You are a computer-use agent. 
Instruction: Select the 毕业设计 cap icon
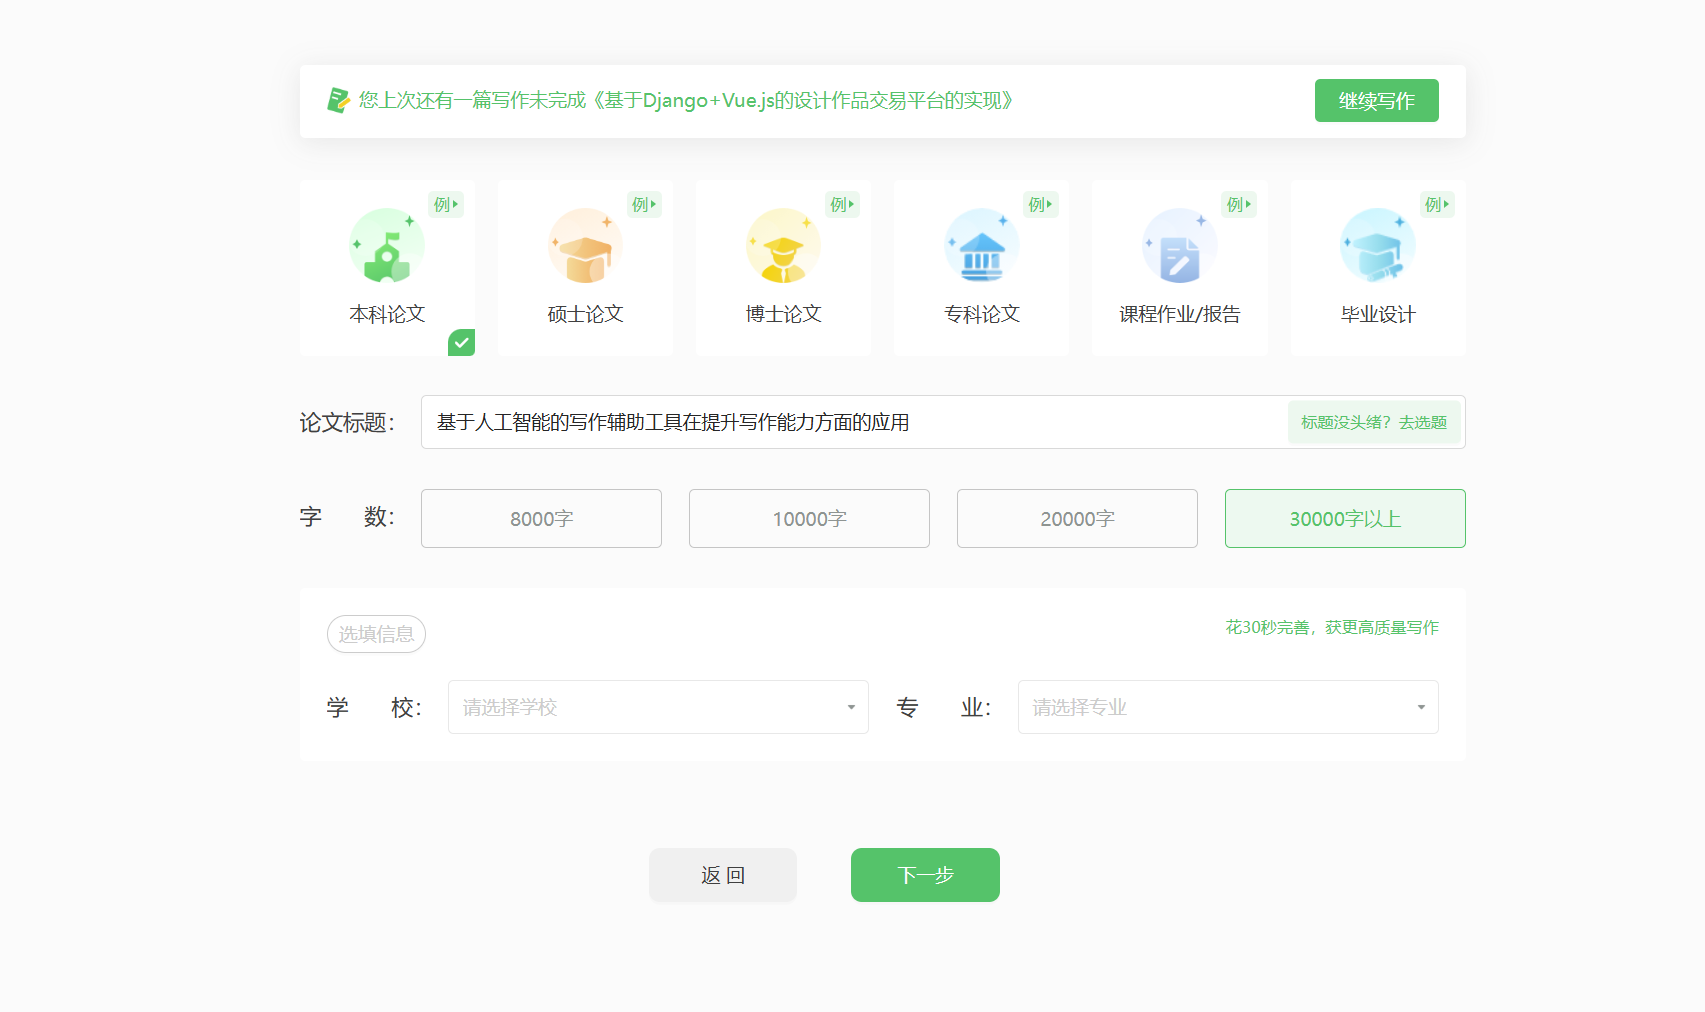point(1376,246)
